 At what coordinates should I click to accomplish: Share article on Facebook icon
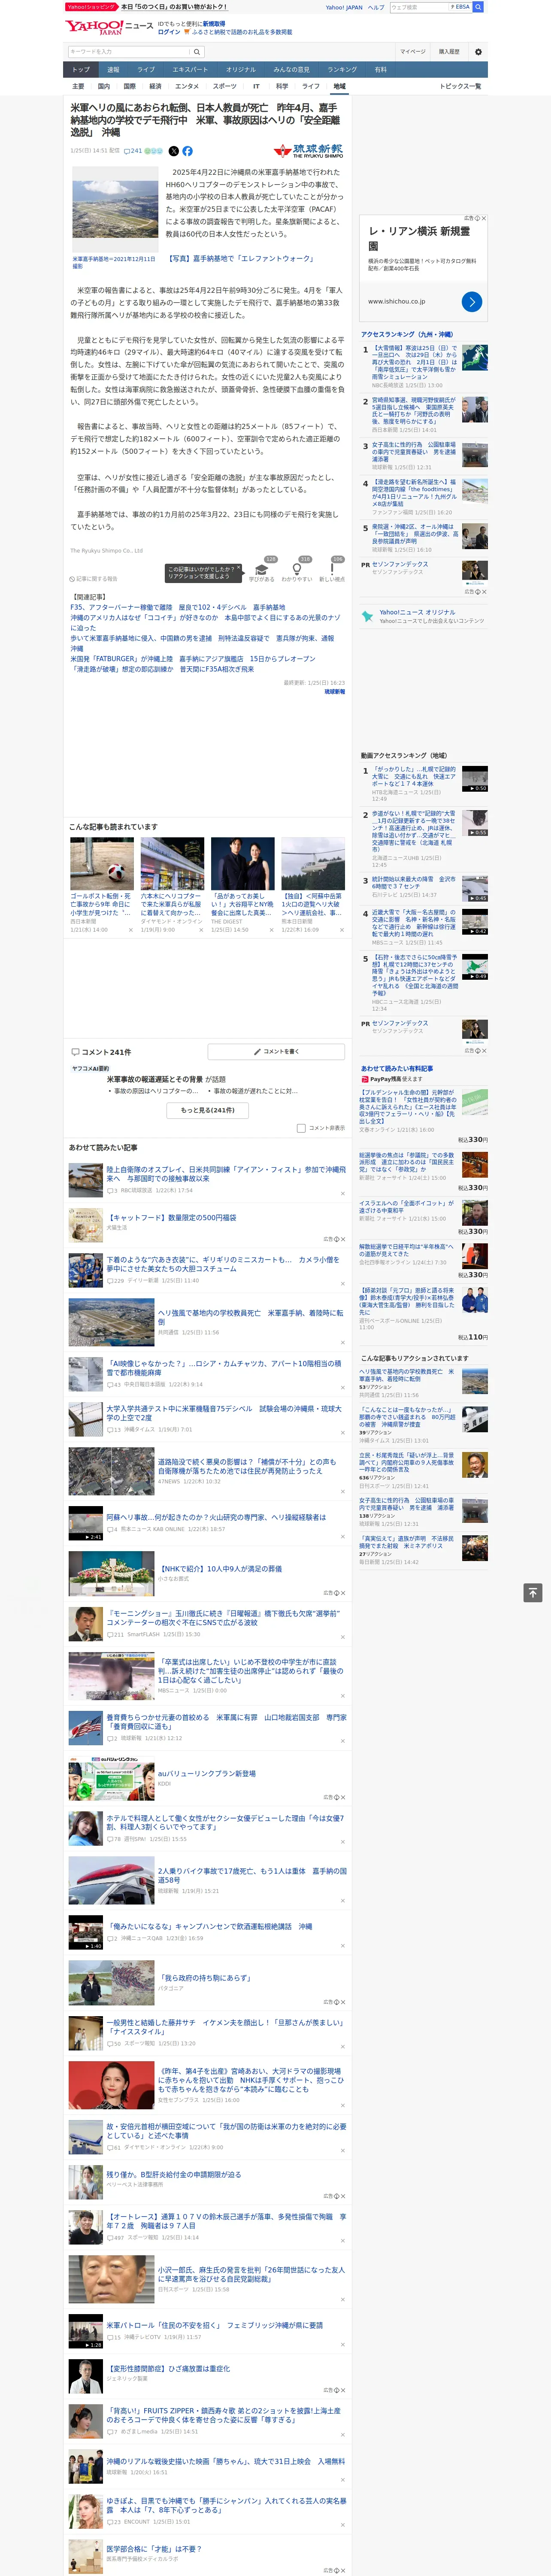[x=187, y=151]
